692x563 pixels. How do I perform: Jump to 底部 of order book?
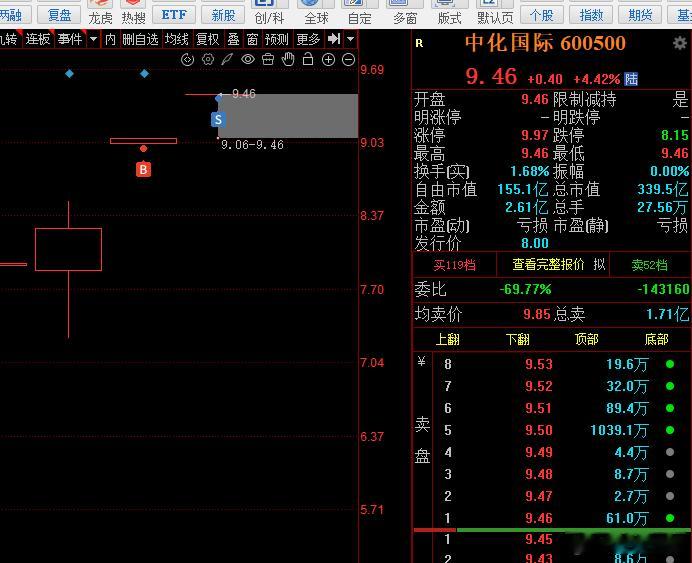[656, 339]
